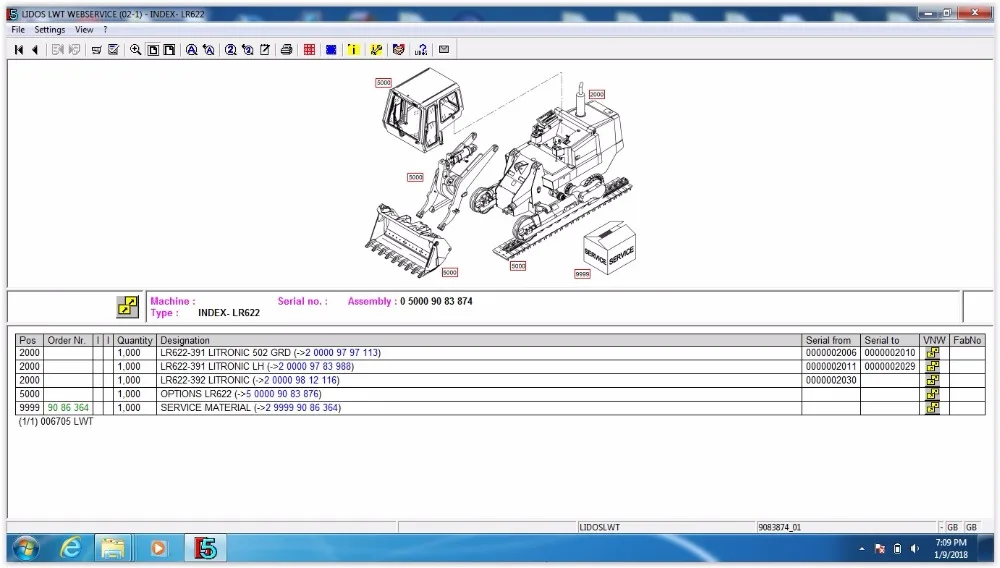Click the 5000 label below the bucket

coord(450,272)
